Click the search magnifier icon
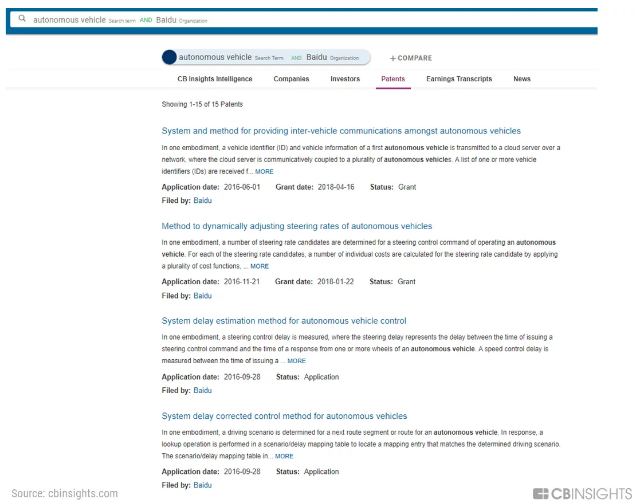 tap(22, 18)
